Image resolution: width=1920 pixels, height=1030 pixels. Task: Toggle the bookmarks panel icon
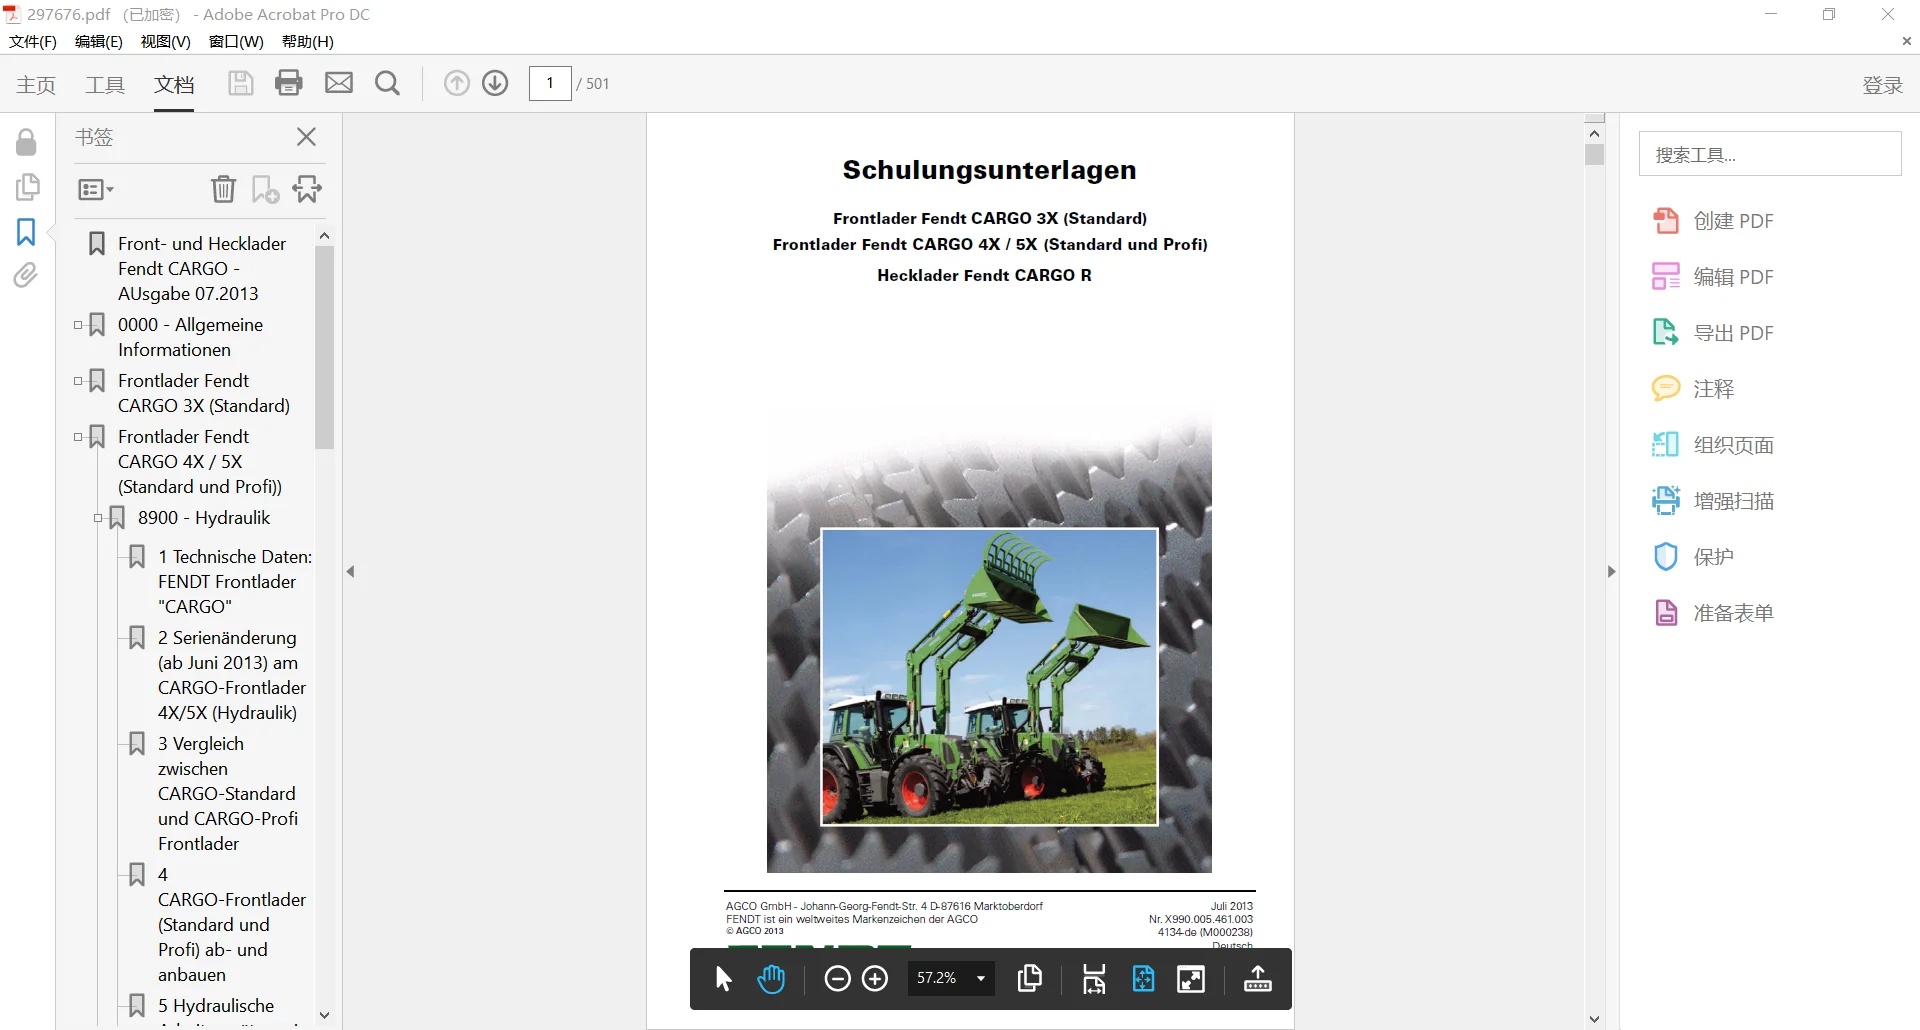(x=26, y=232)
